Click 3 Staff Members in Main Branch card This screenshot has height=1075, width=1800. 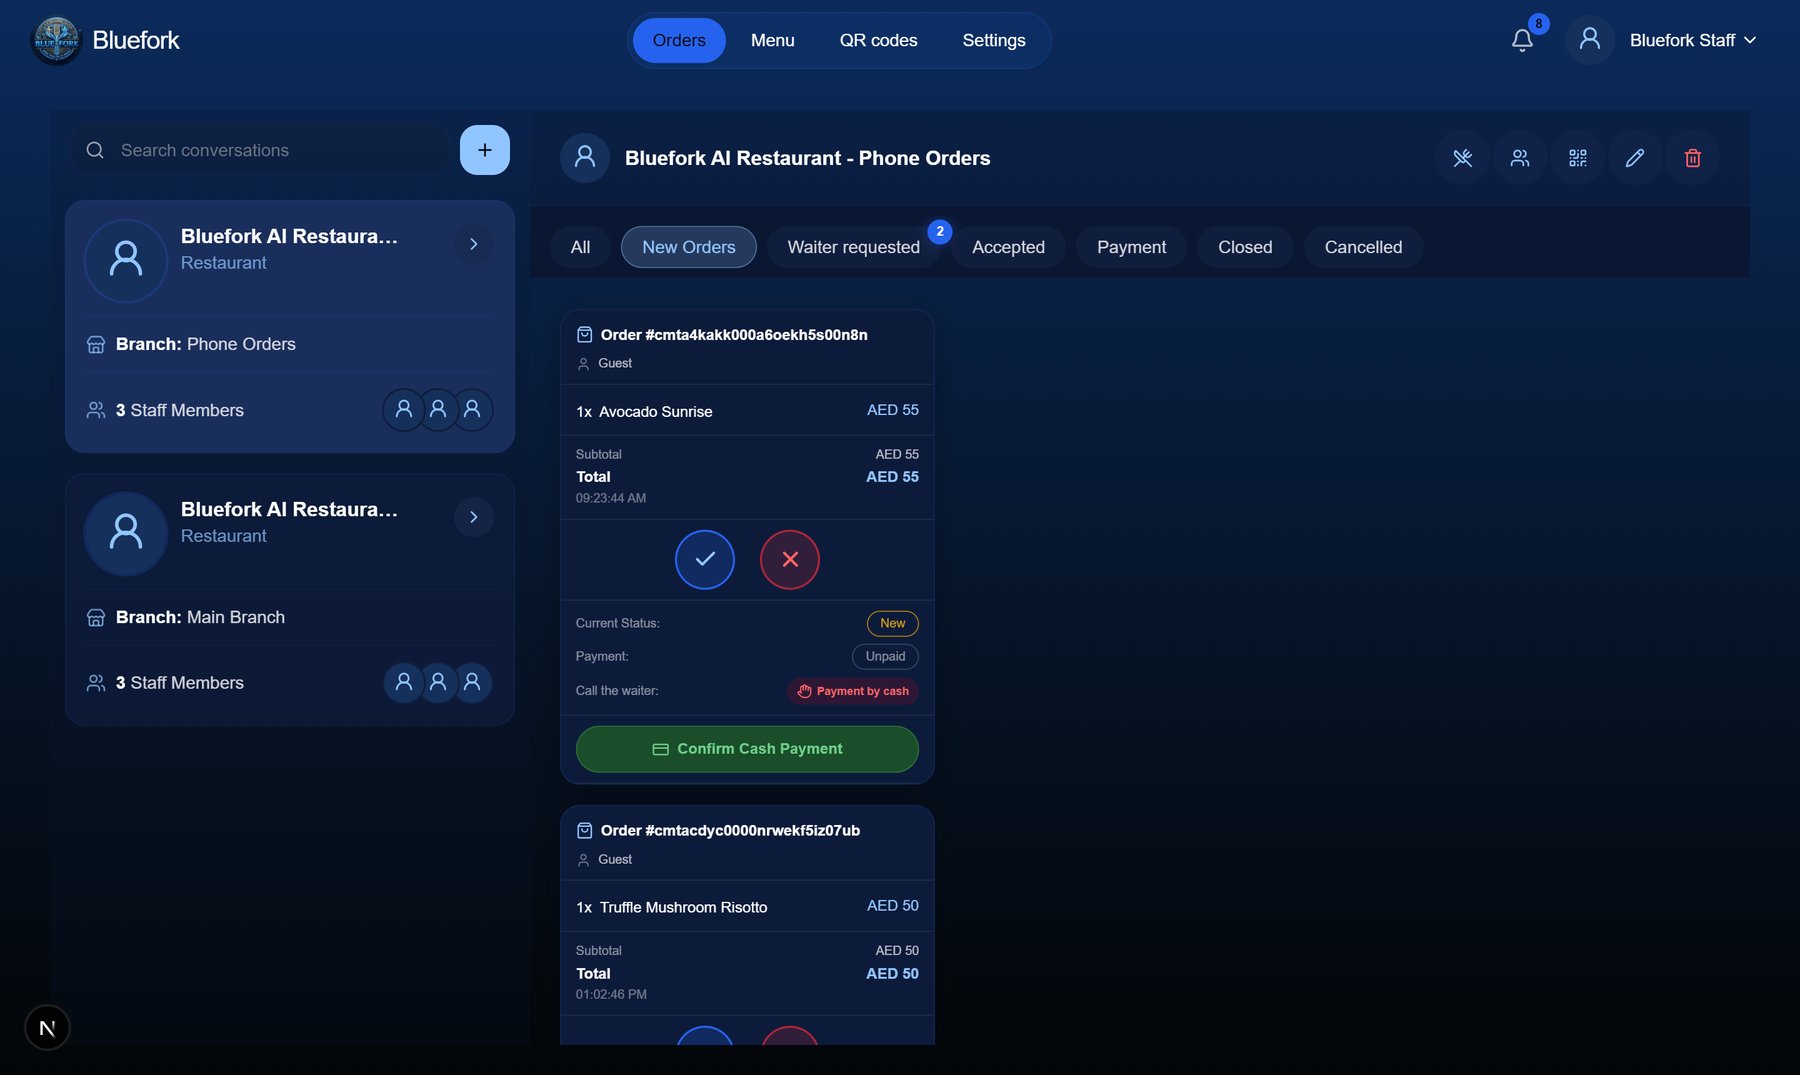180,683
